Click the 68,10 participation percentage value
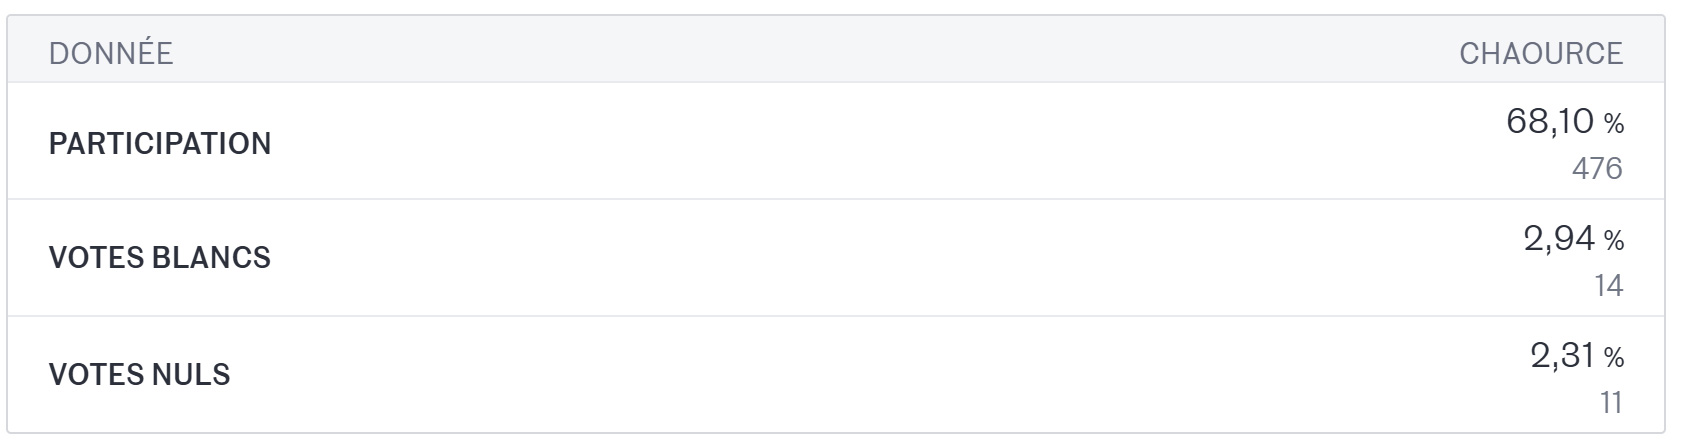The height and width of the screenshot is (445, 1688). 1549,122
